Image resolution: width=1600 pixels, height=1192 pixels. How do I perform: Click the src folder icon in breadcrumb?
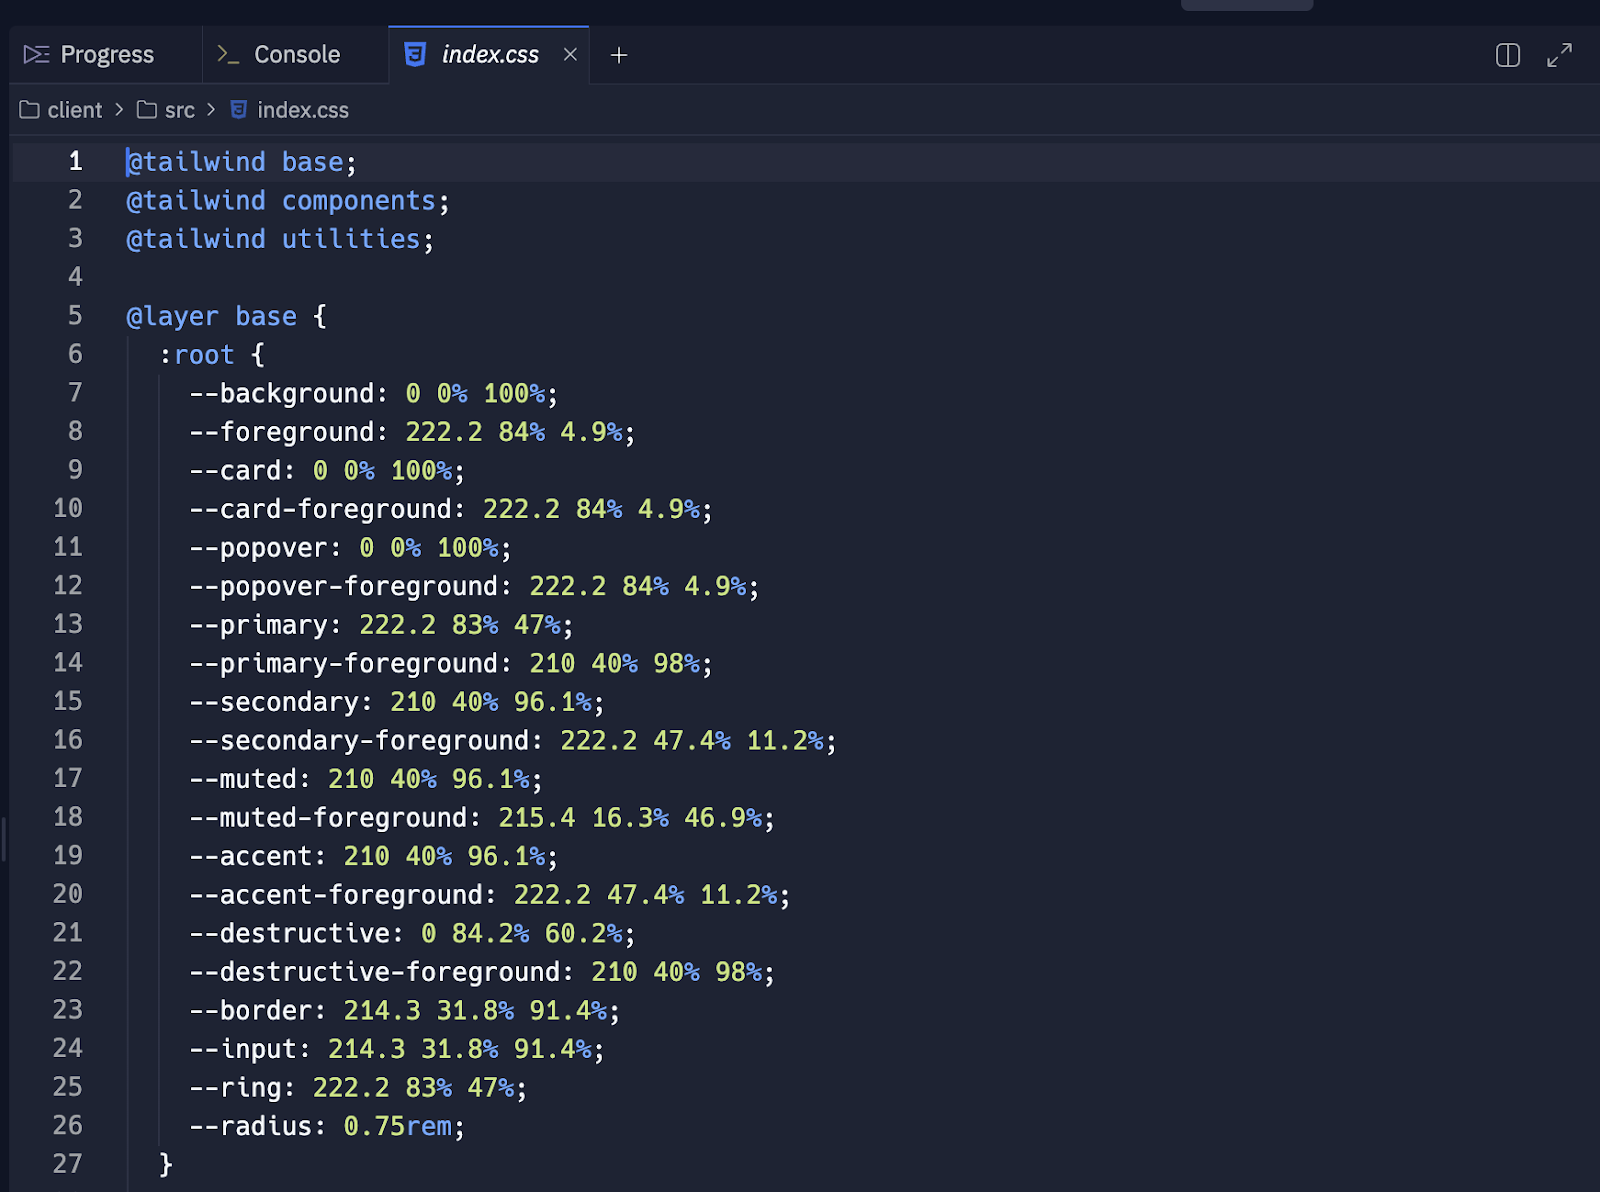pyautogui.click(x=147, y=110)
